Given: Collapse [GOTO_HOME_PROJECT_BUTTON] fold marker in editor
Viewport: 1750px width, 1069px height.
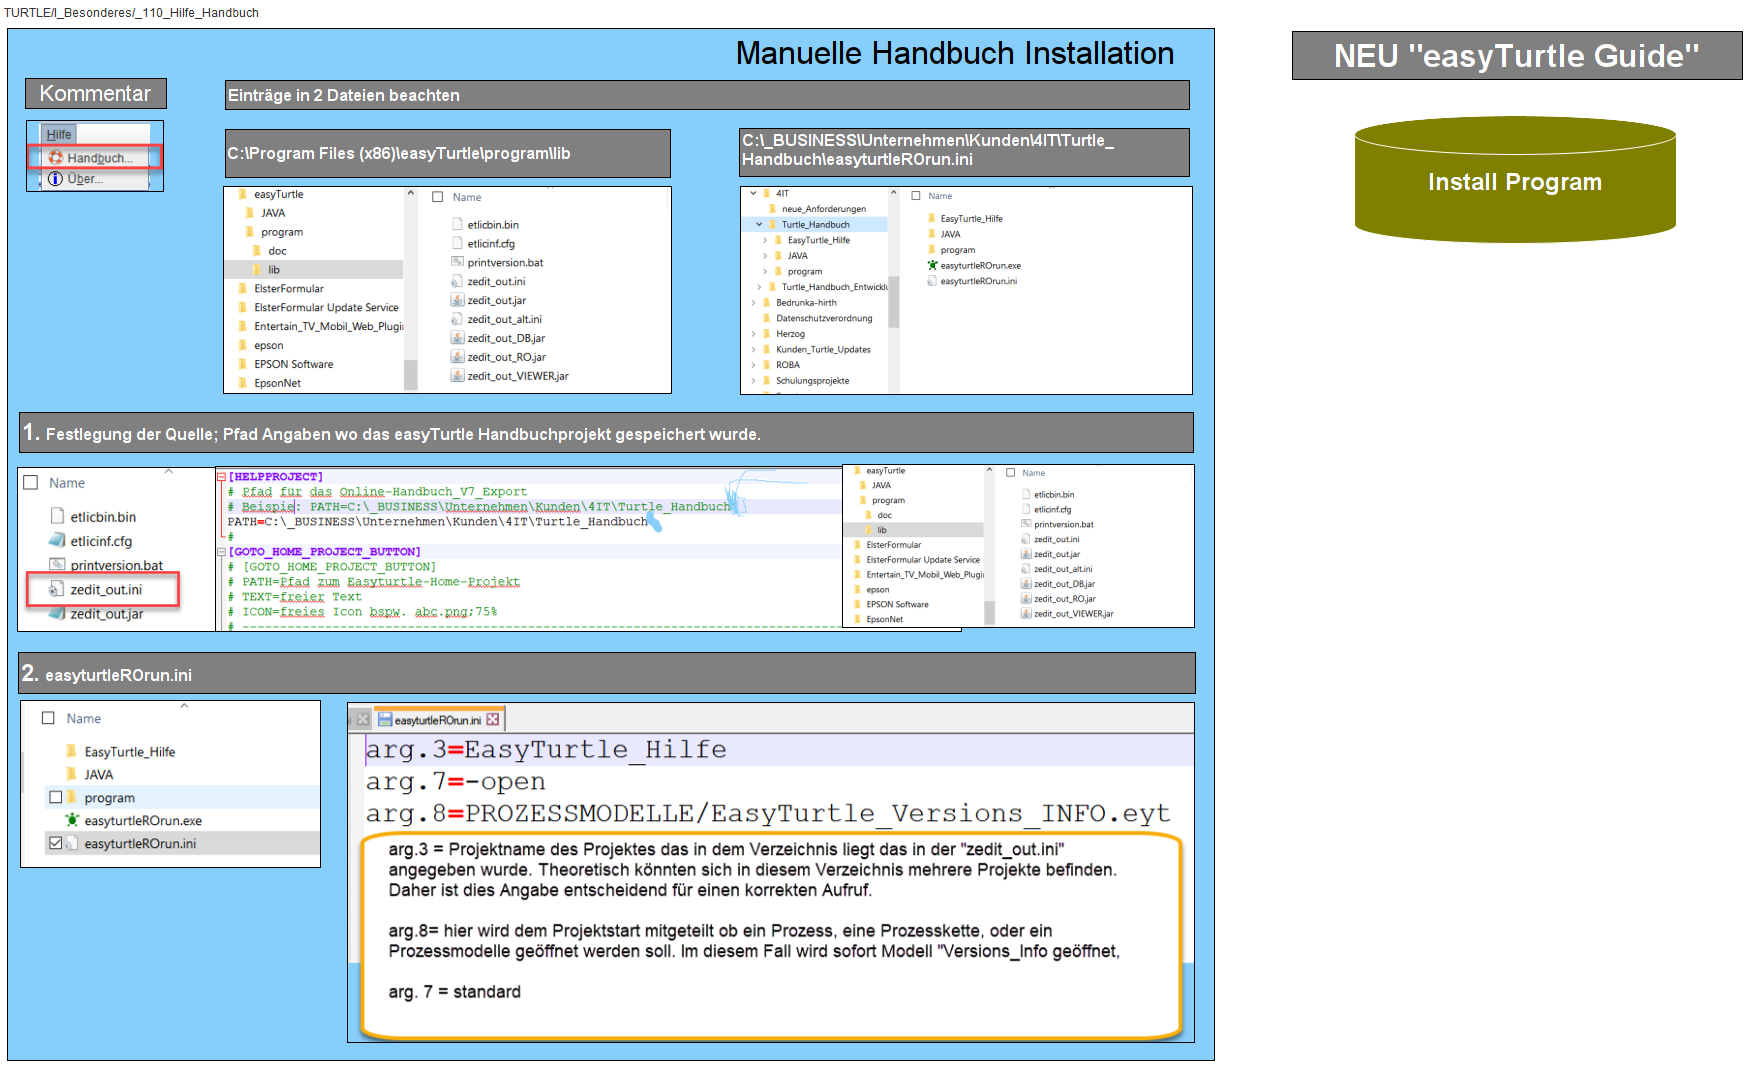Looking at the screenshot, I should [222, 552].
